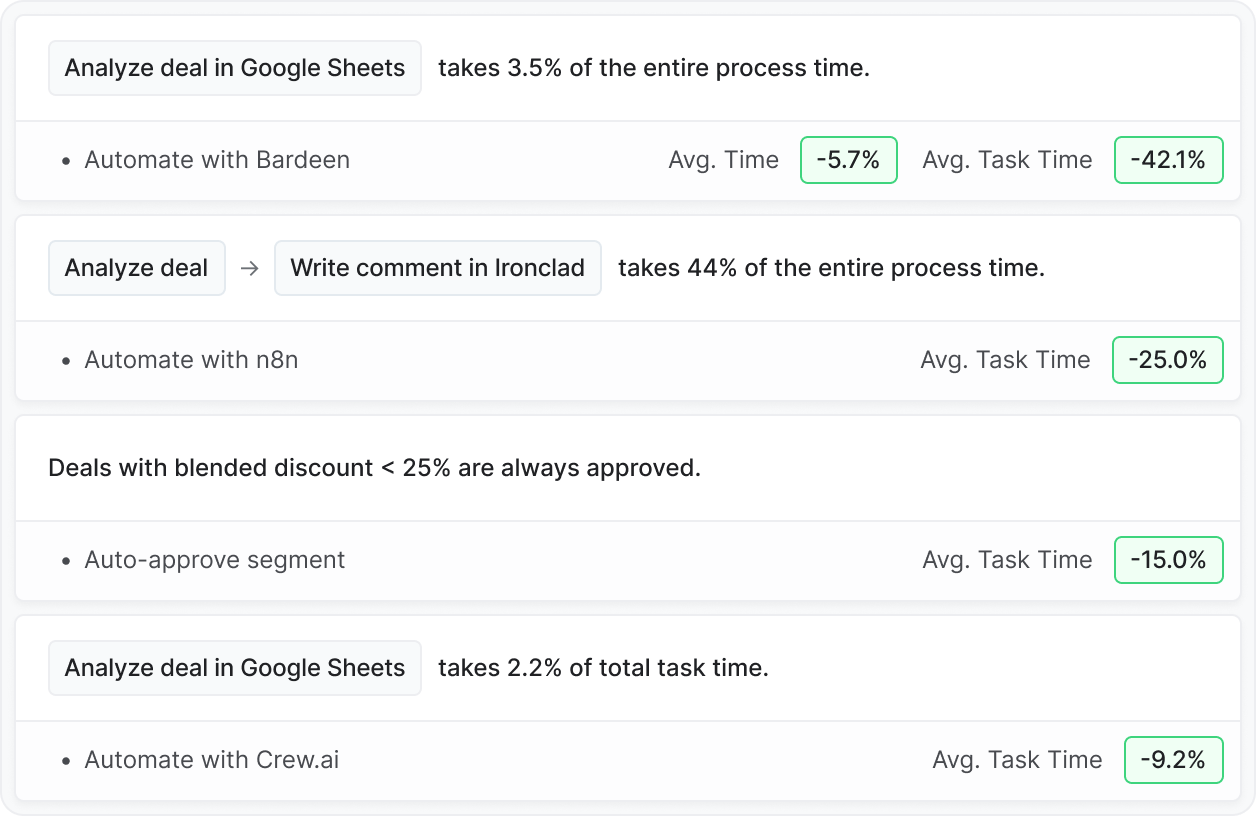Viewport: 1256px width, 816px height.
Task: Open the Automate with Bardeen suggestion
Action: pos(216,160)
